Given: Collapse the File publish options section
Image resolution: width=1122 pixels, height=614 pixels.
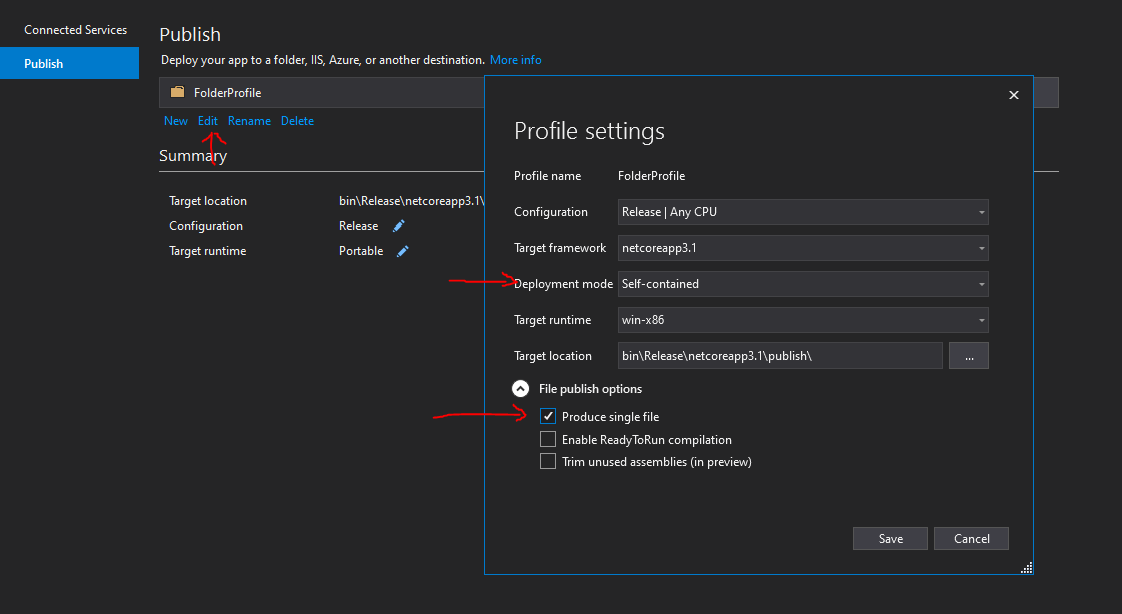Looking at the screenshot, I should coord(521,389).
